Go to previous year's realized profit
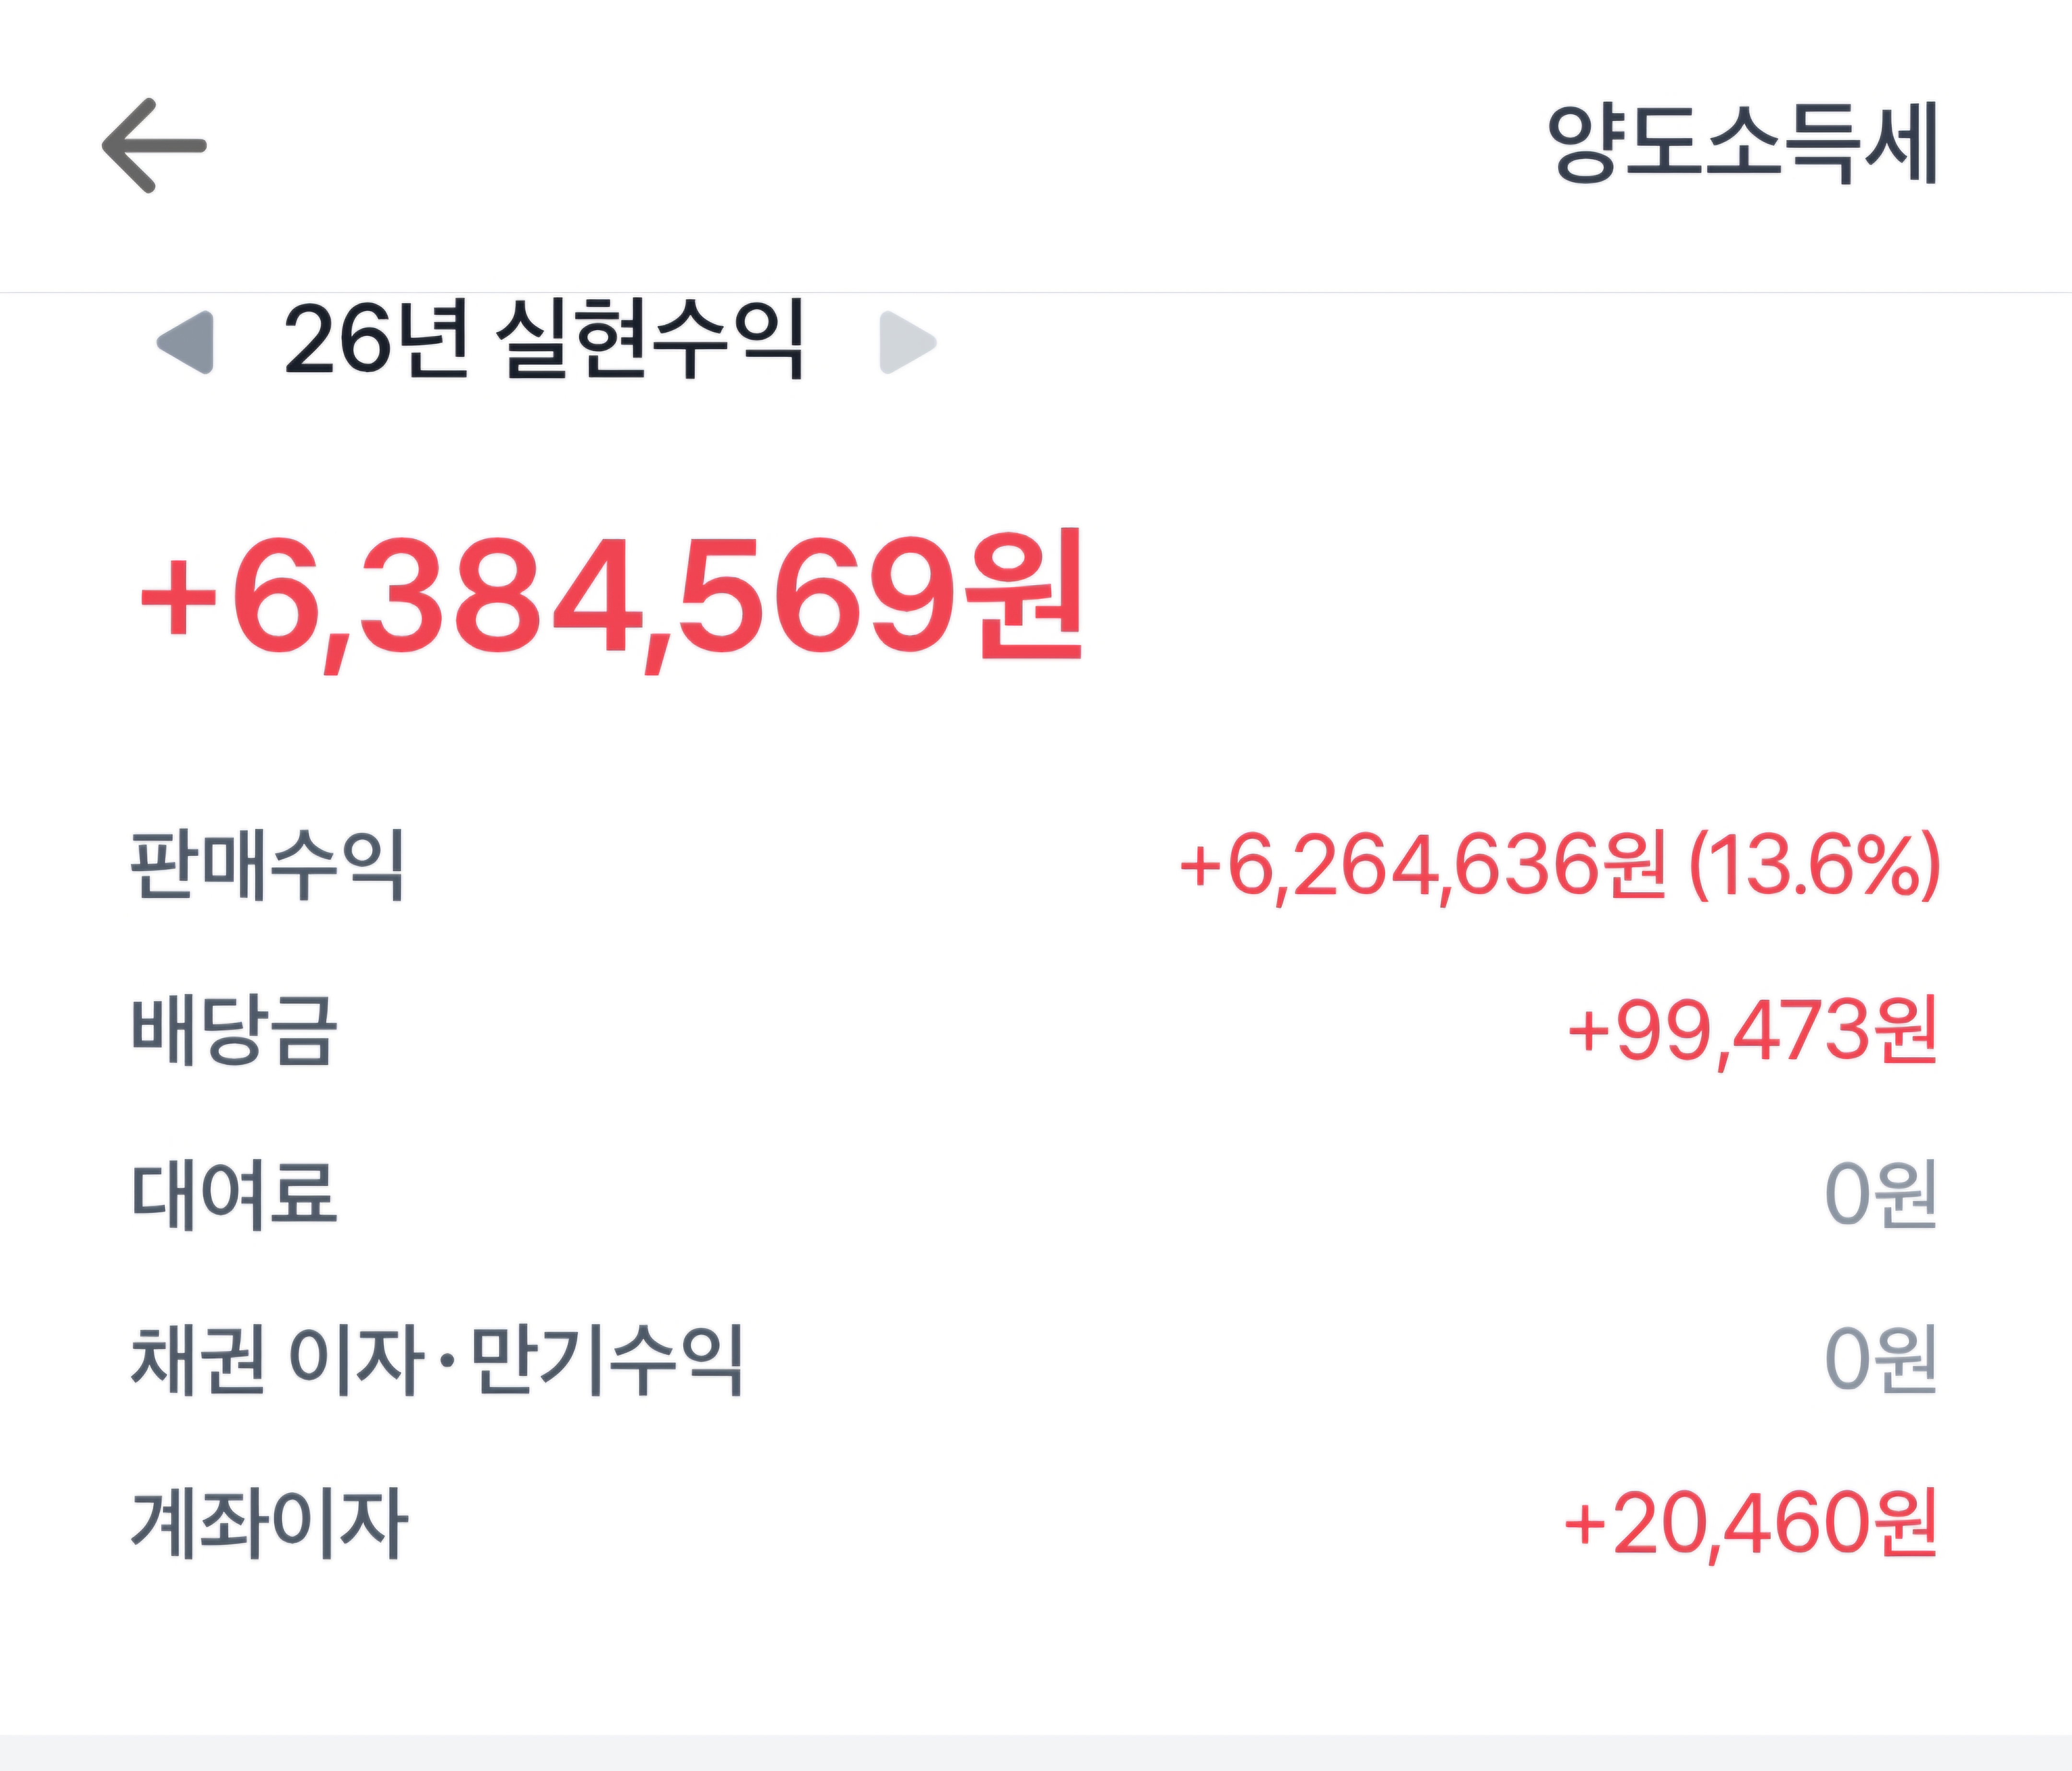This screenshot has width=2072, height=1771. (x=186, y=342)
